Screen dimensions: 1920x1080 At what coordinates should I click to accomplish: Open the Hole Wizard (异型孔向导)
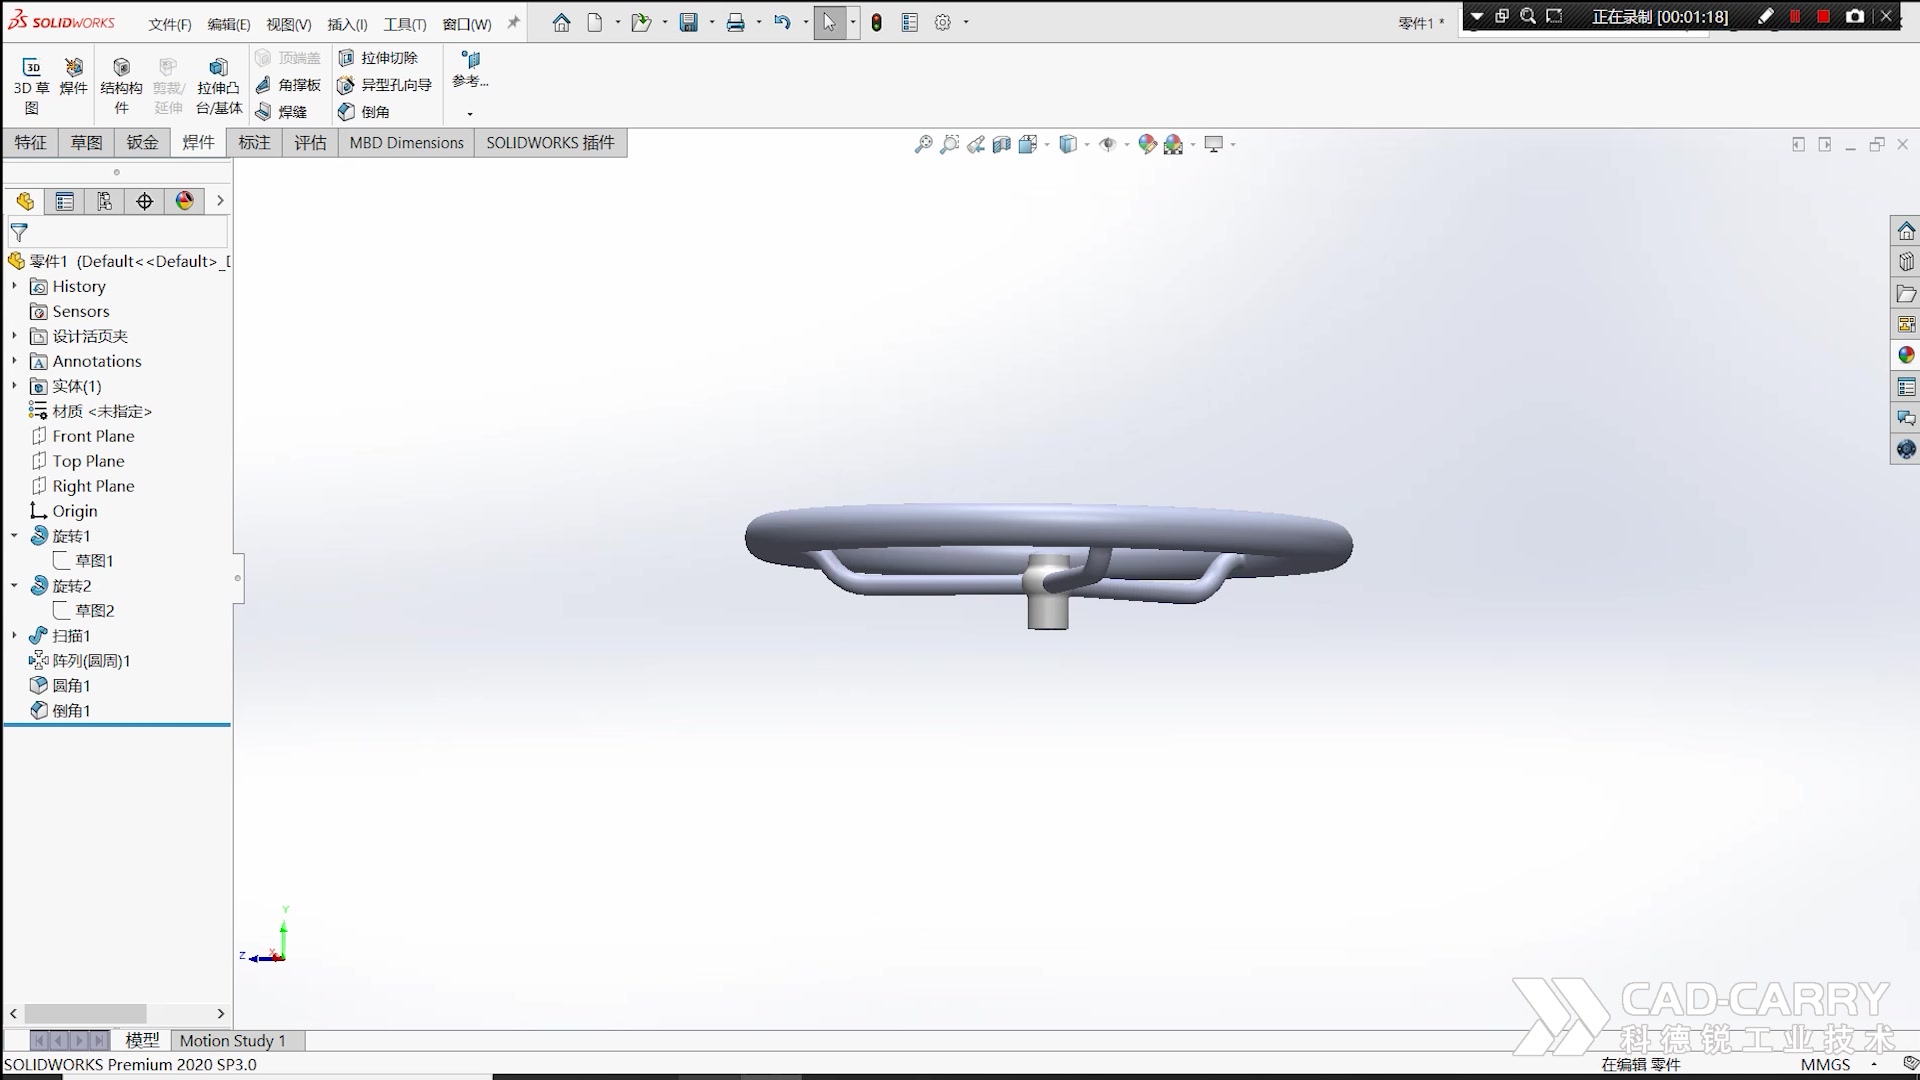385,85
